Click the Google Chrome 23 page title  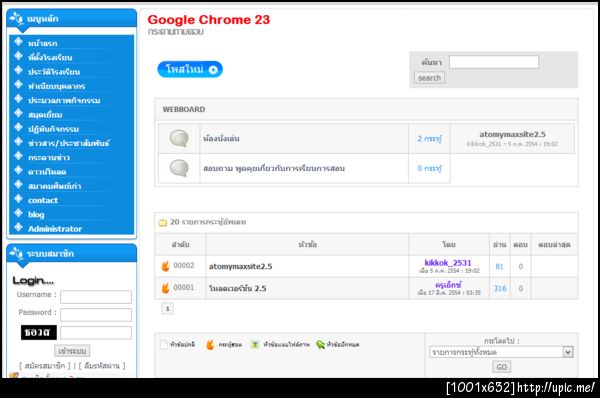(x=209, y=20)
